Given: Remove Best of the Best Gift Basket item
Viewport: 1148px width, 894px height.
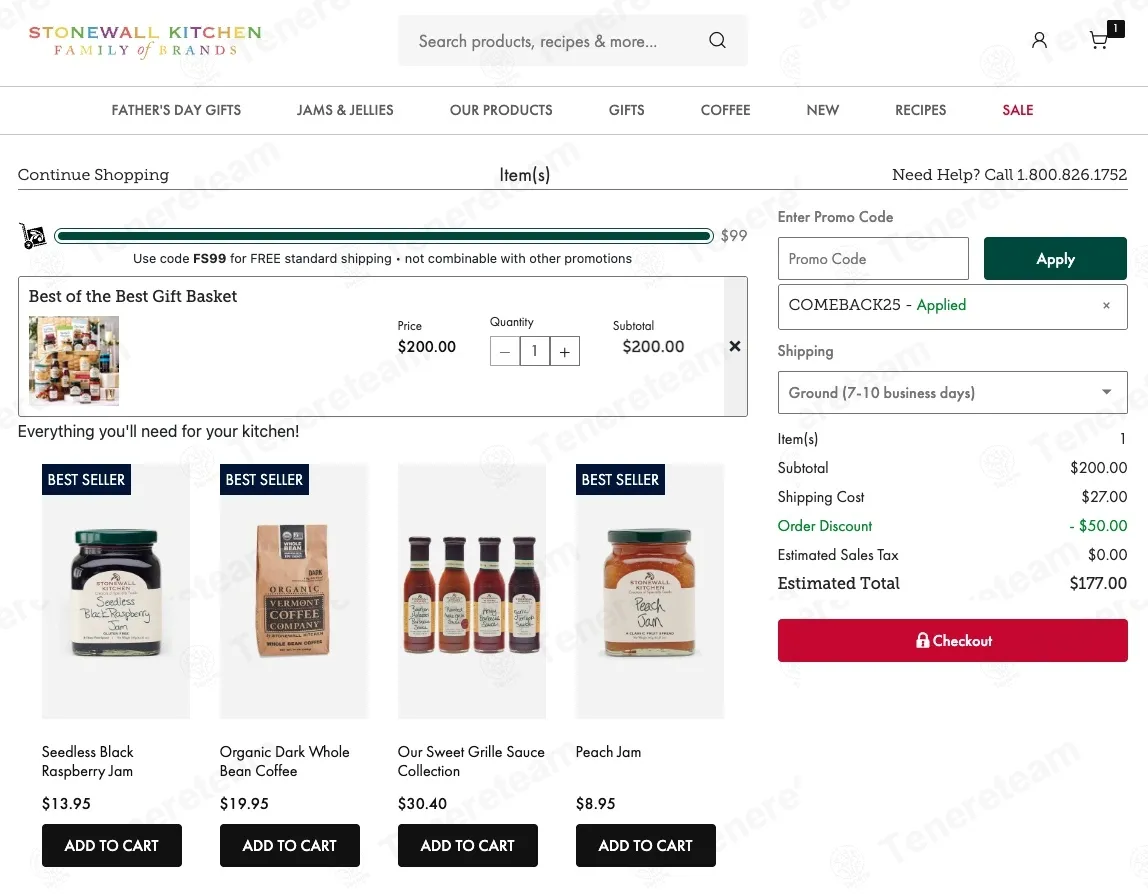Looking at the screenshot, I should (x=735, y=346).
